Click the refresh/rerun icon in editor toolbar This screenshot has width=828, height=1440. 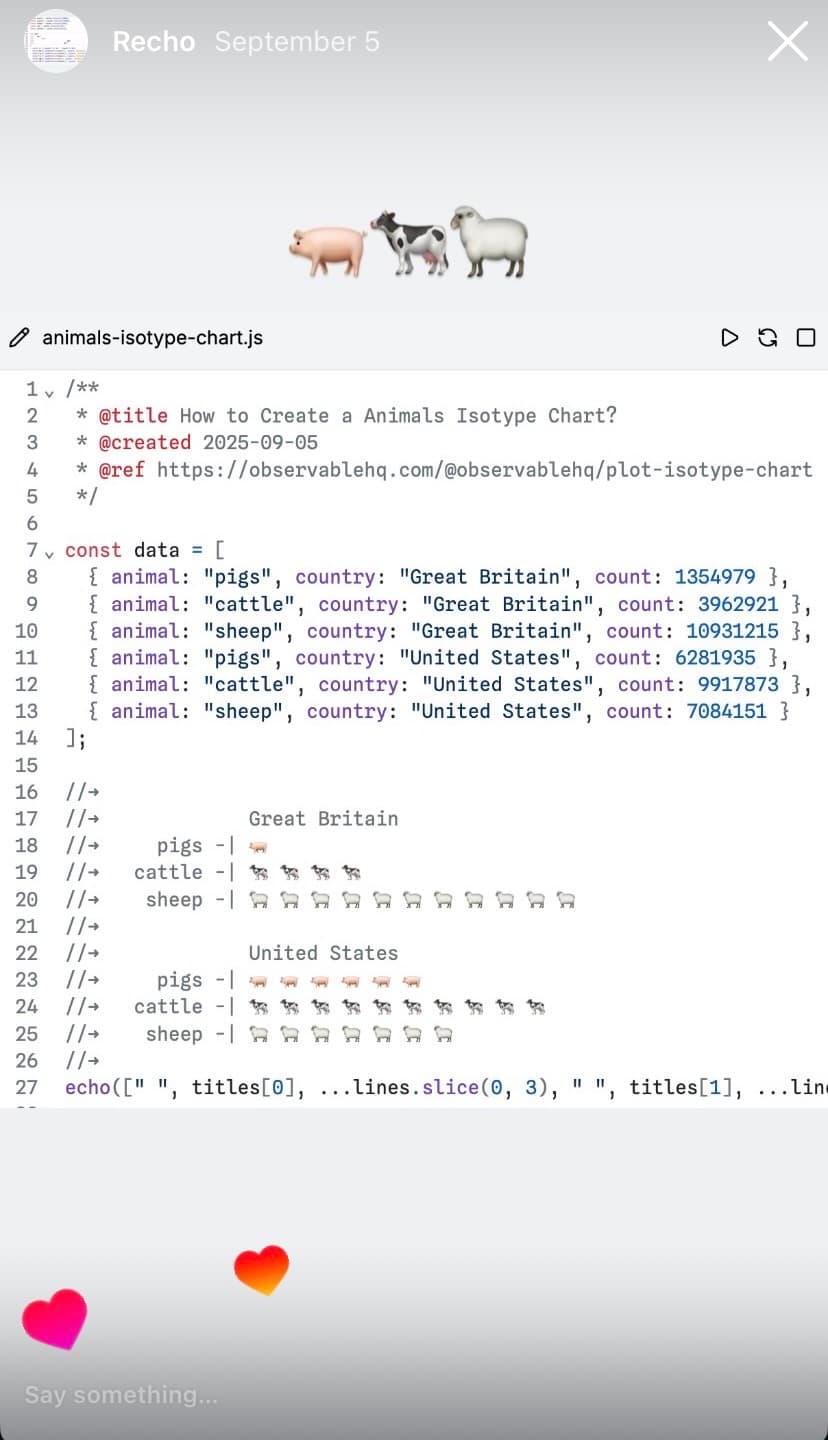click(x=768, y=338)
